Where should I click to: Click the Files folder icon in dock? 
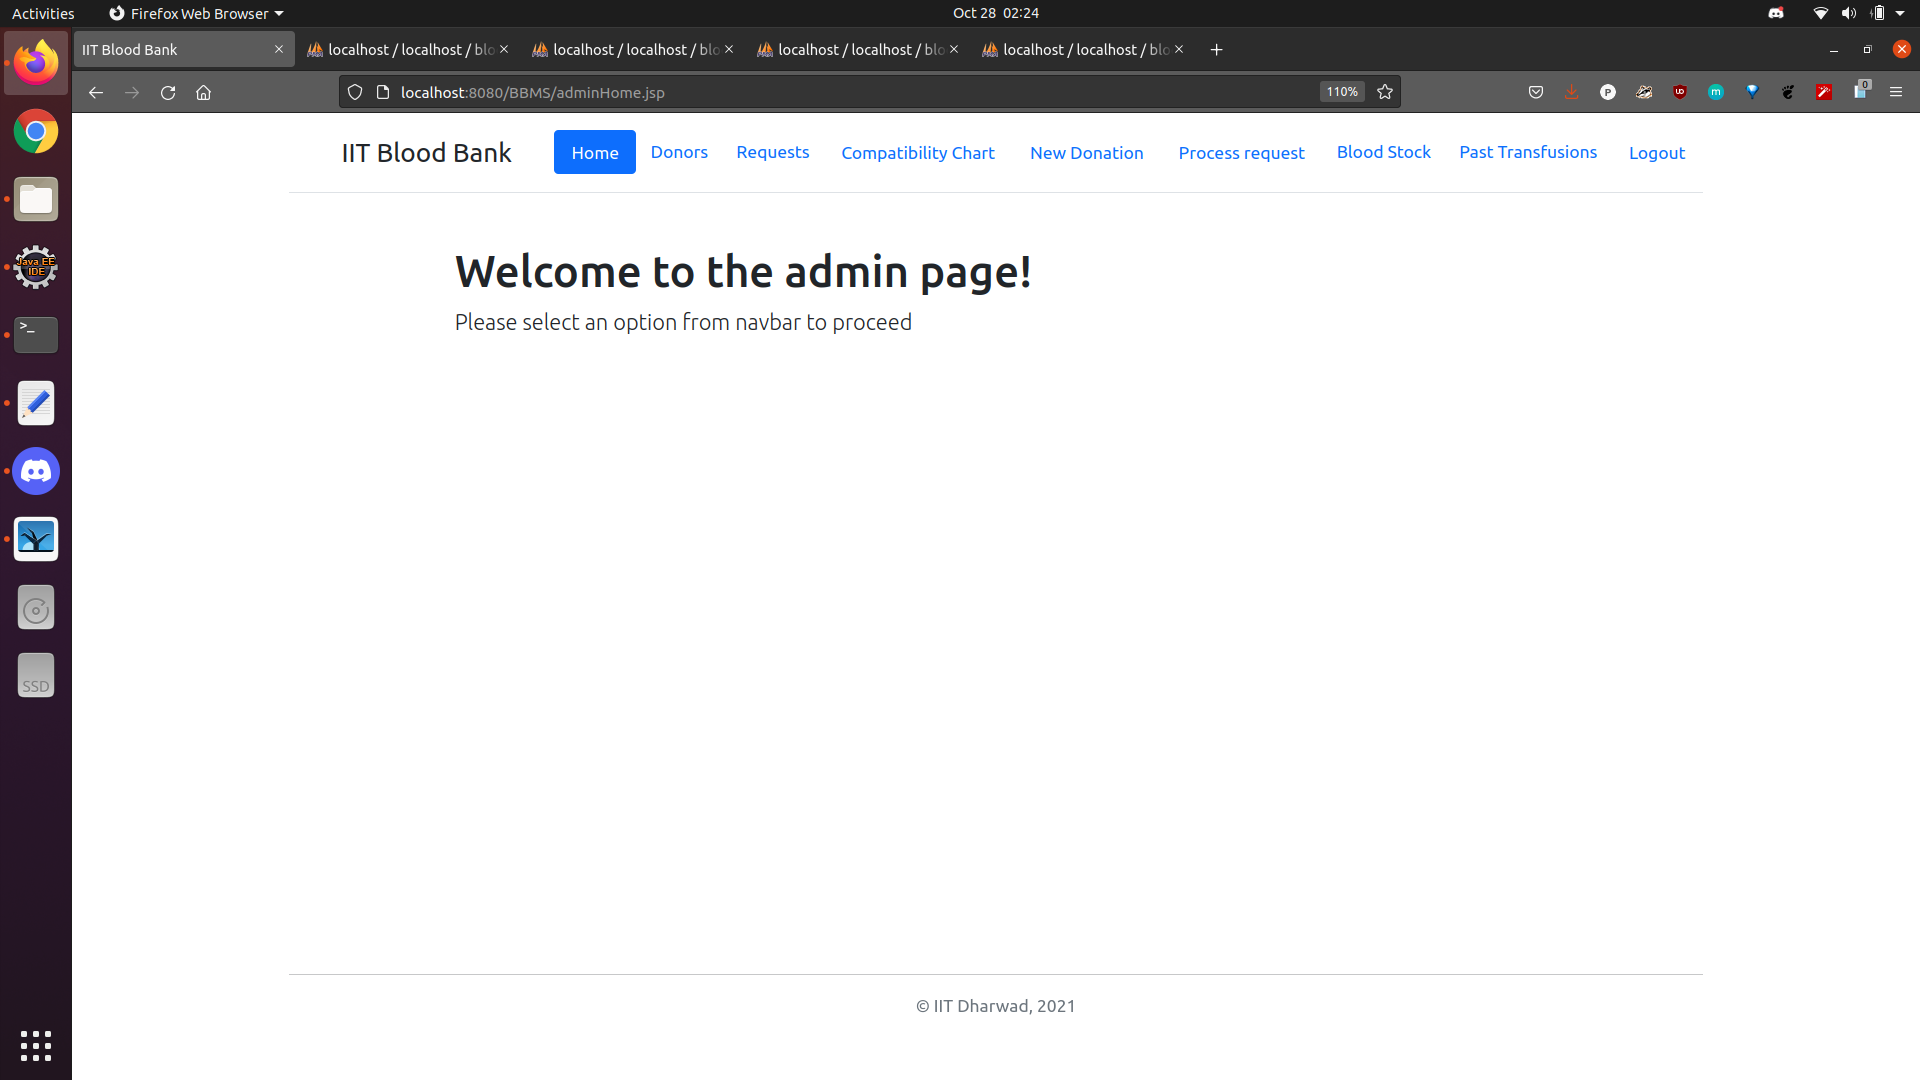(x=36, y=199)
